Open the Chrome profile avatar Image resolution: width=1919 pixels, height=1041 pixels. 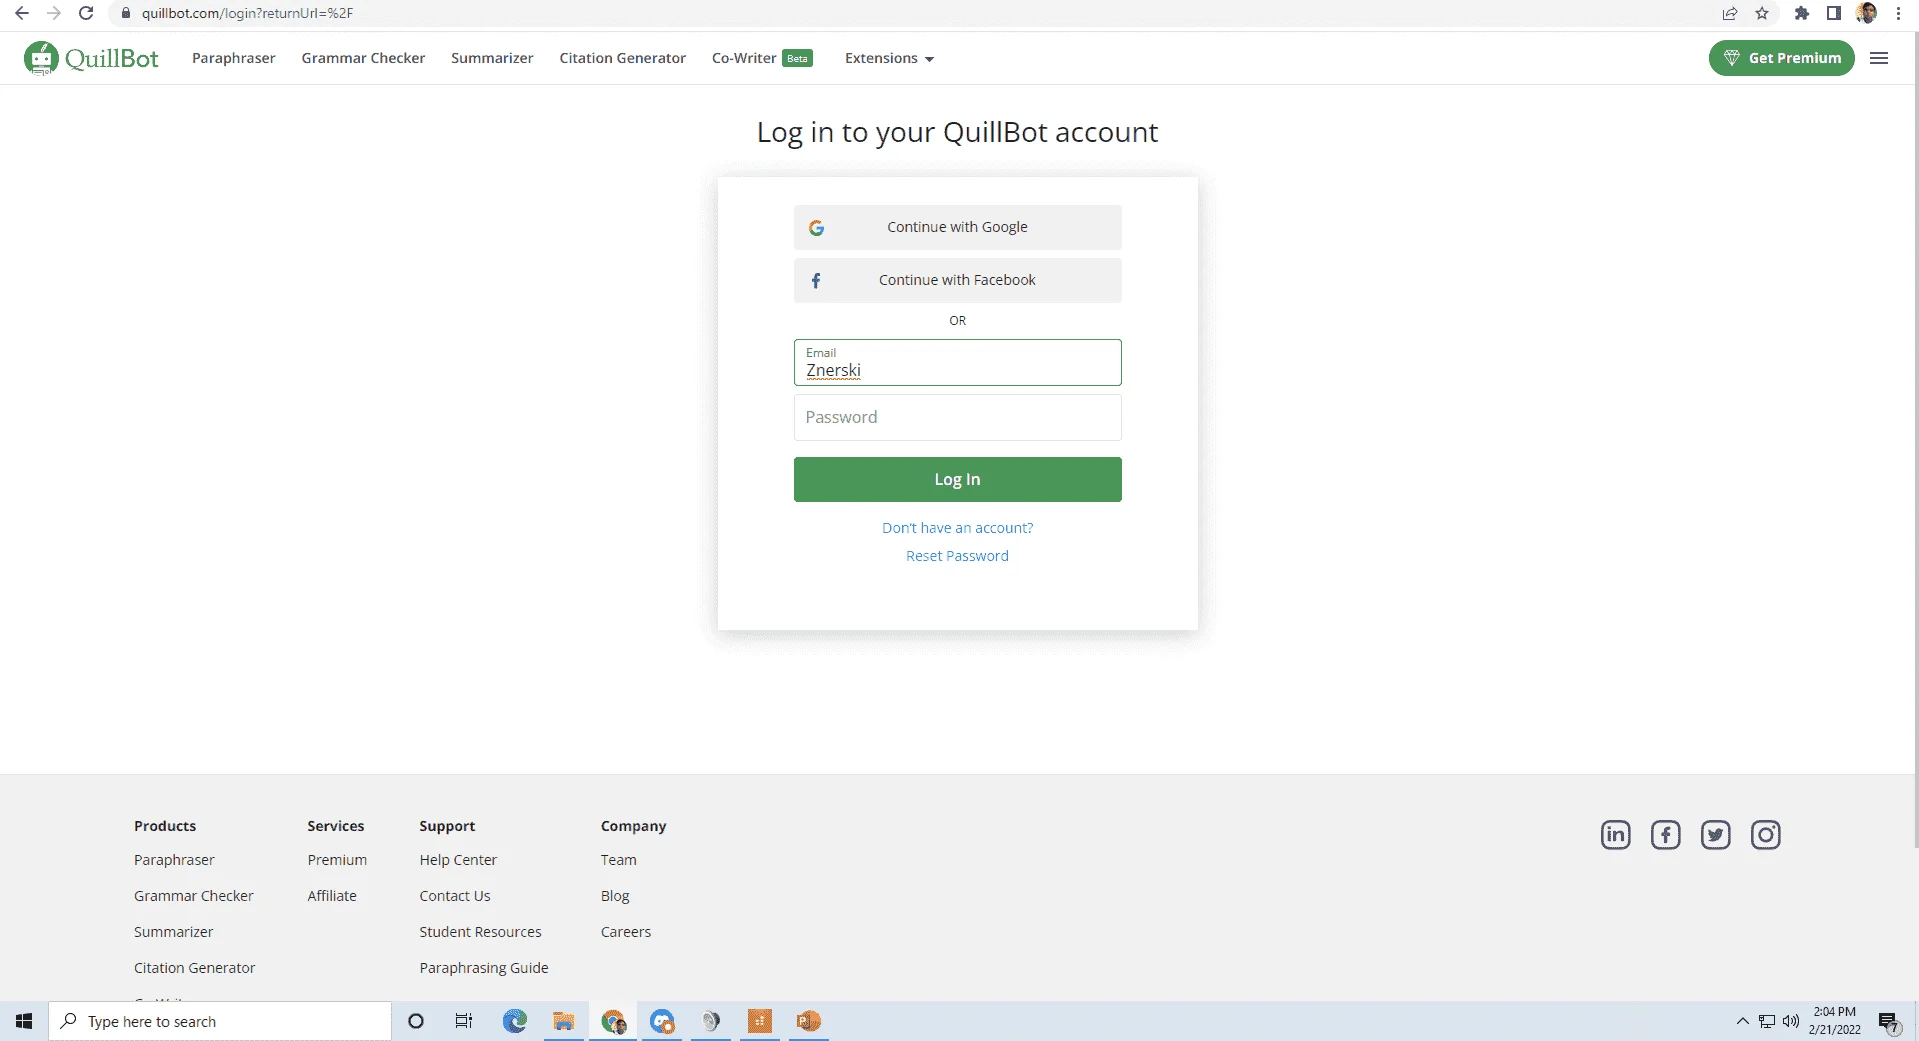[1866, 13]
